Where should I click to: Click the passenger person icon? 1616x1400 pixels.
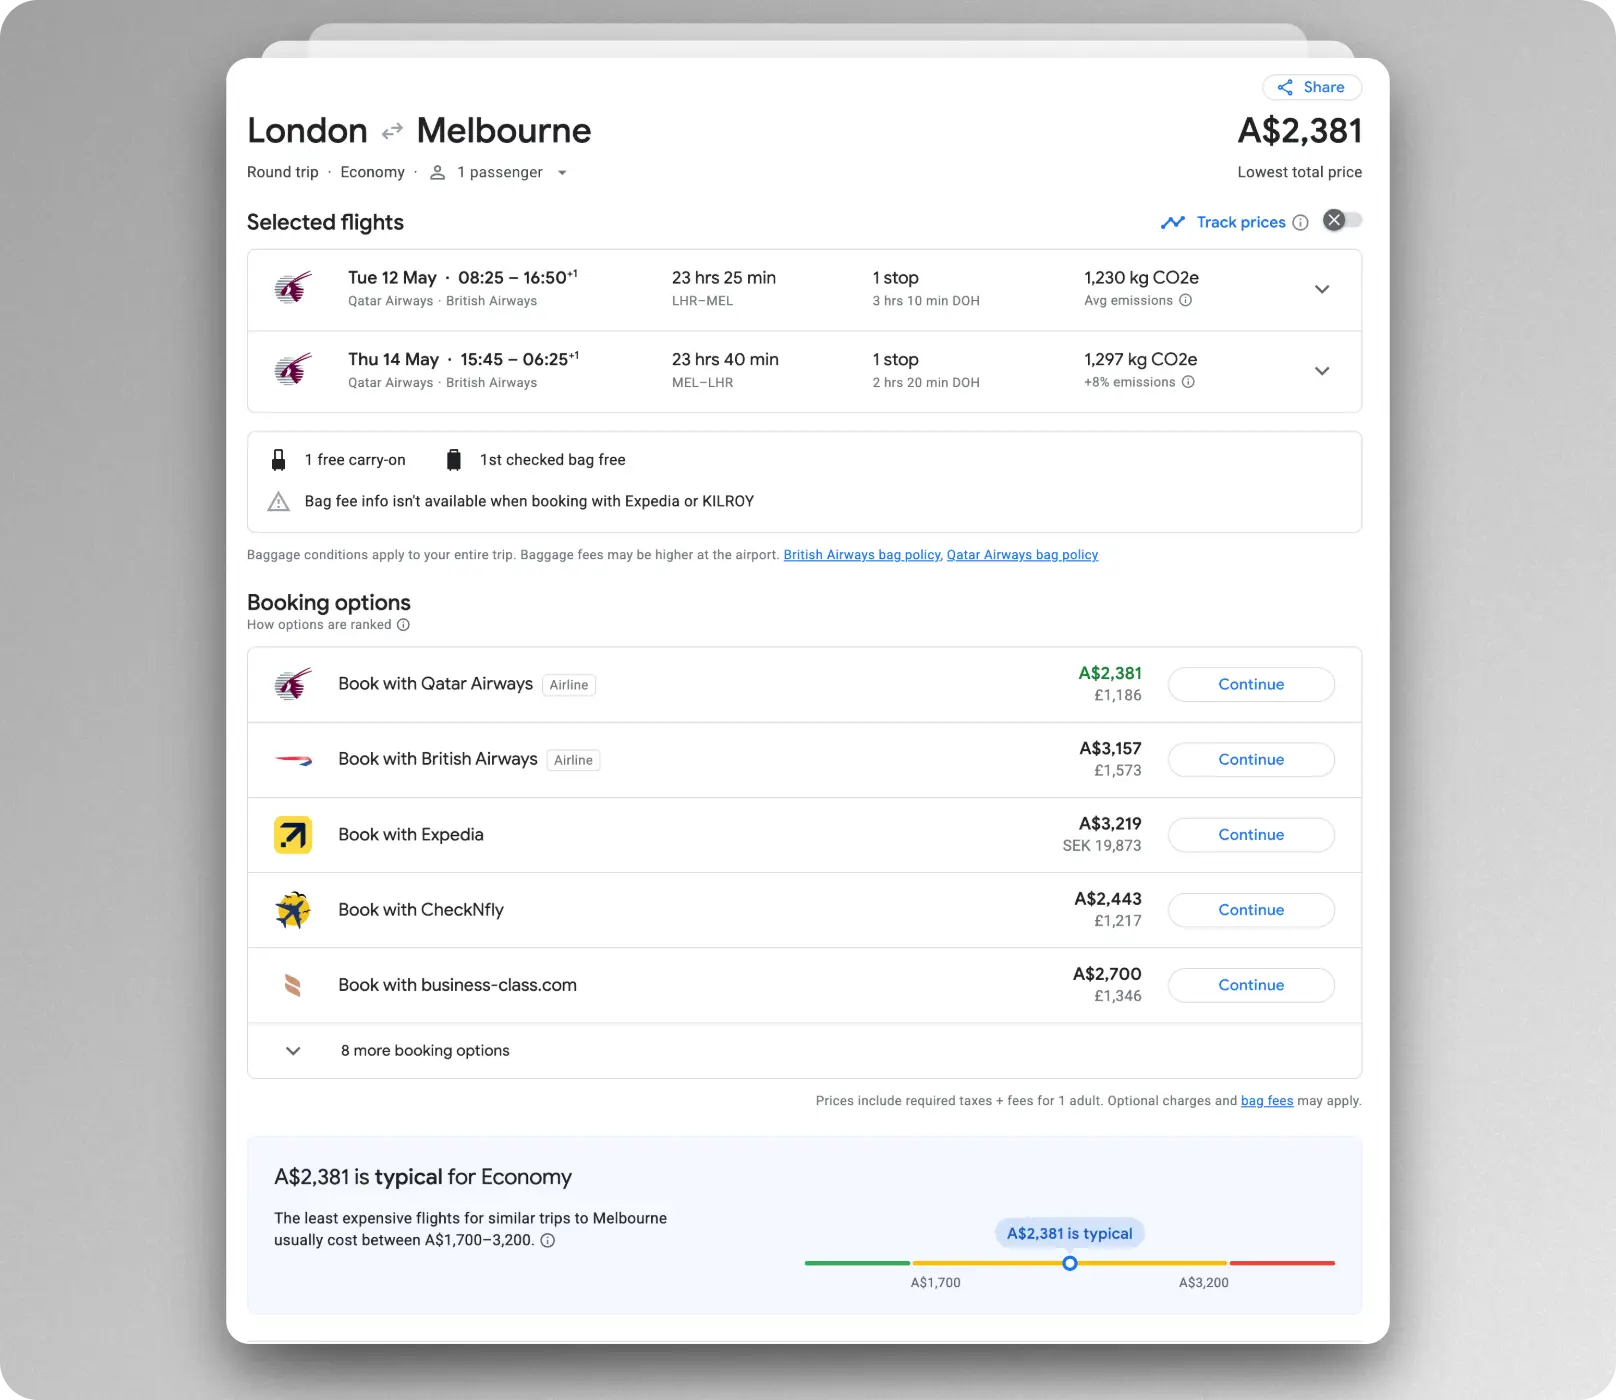[437, 173]
